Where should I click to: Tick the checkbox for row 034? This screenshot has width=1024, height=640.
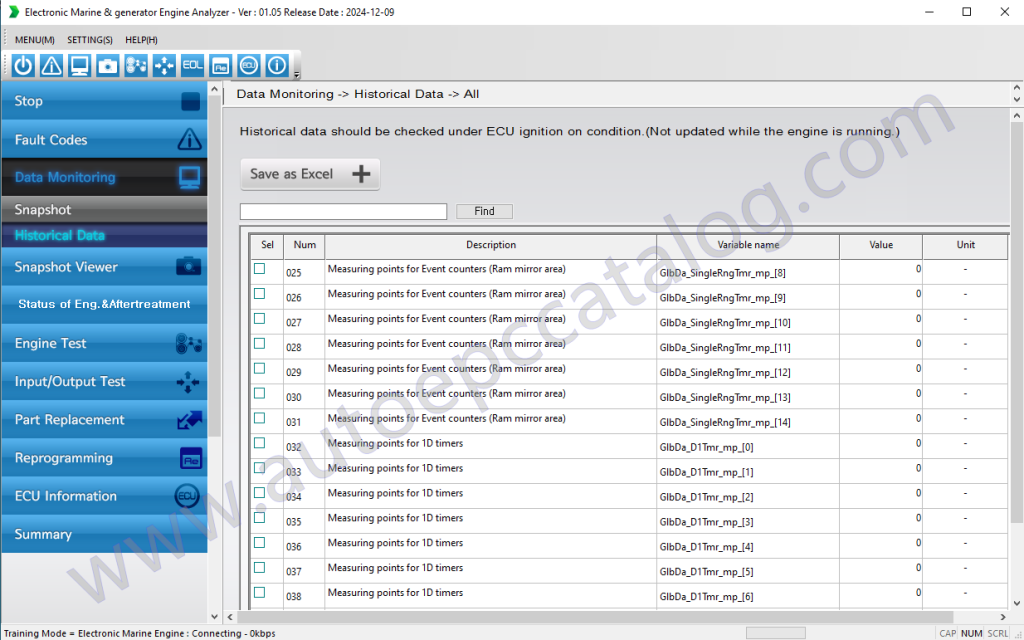pyautogui.click(x=259, y=492)
